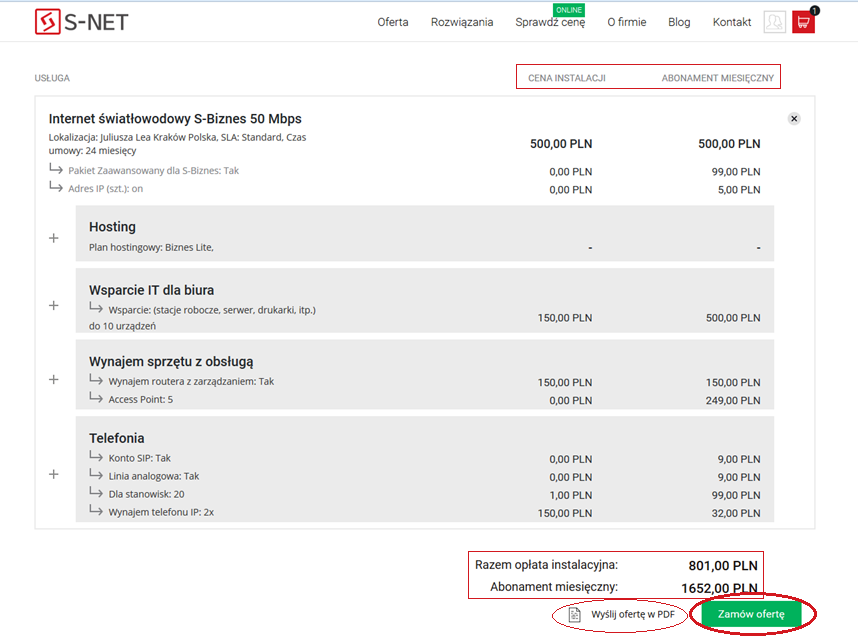
Task: Open the Blog link
Action: point(679,22)
